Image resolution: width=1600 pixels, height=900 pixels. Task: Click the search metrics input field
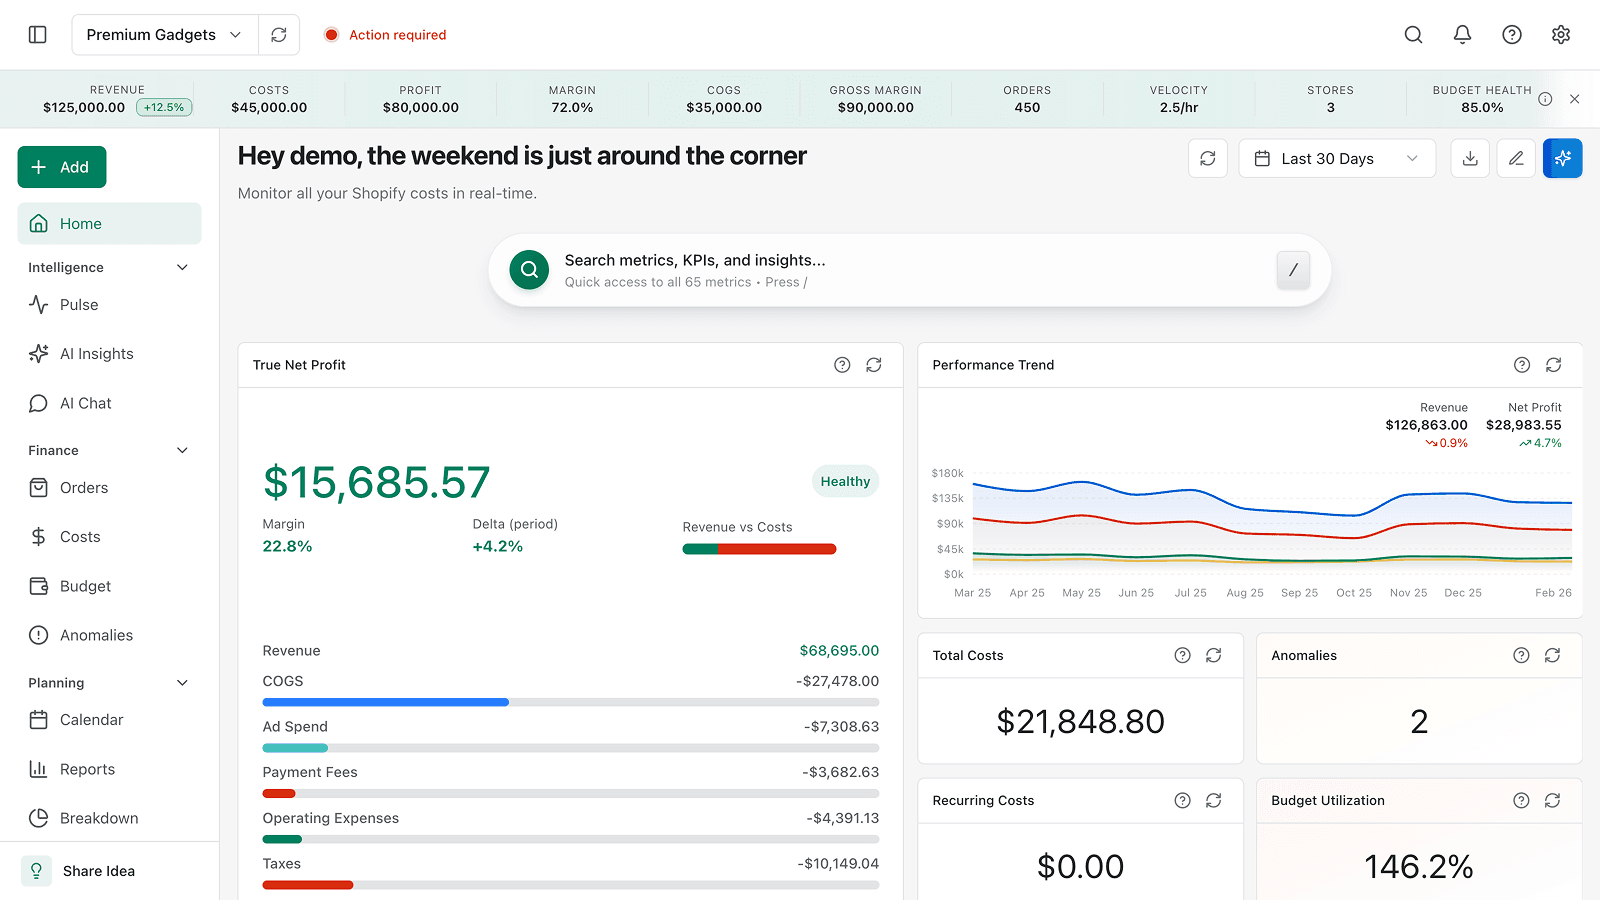pyautogui.click(x=909, y=270)
